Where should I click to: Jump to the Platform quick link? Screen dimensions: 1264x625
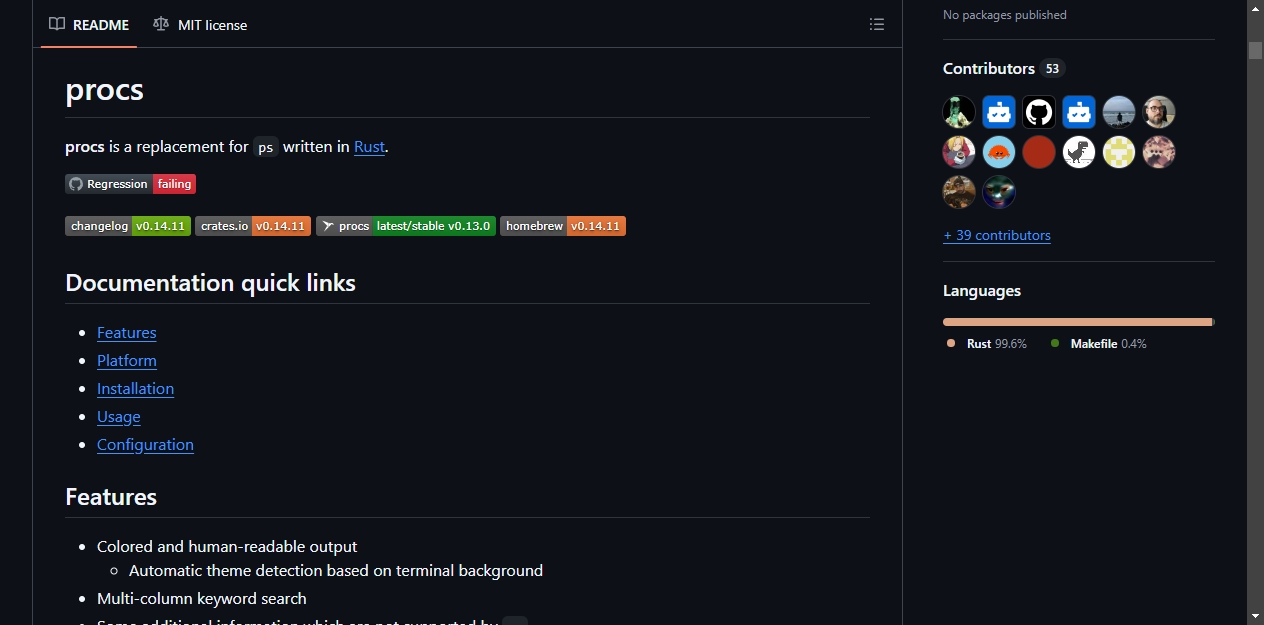[x=127, y=360]
